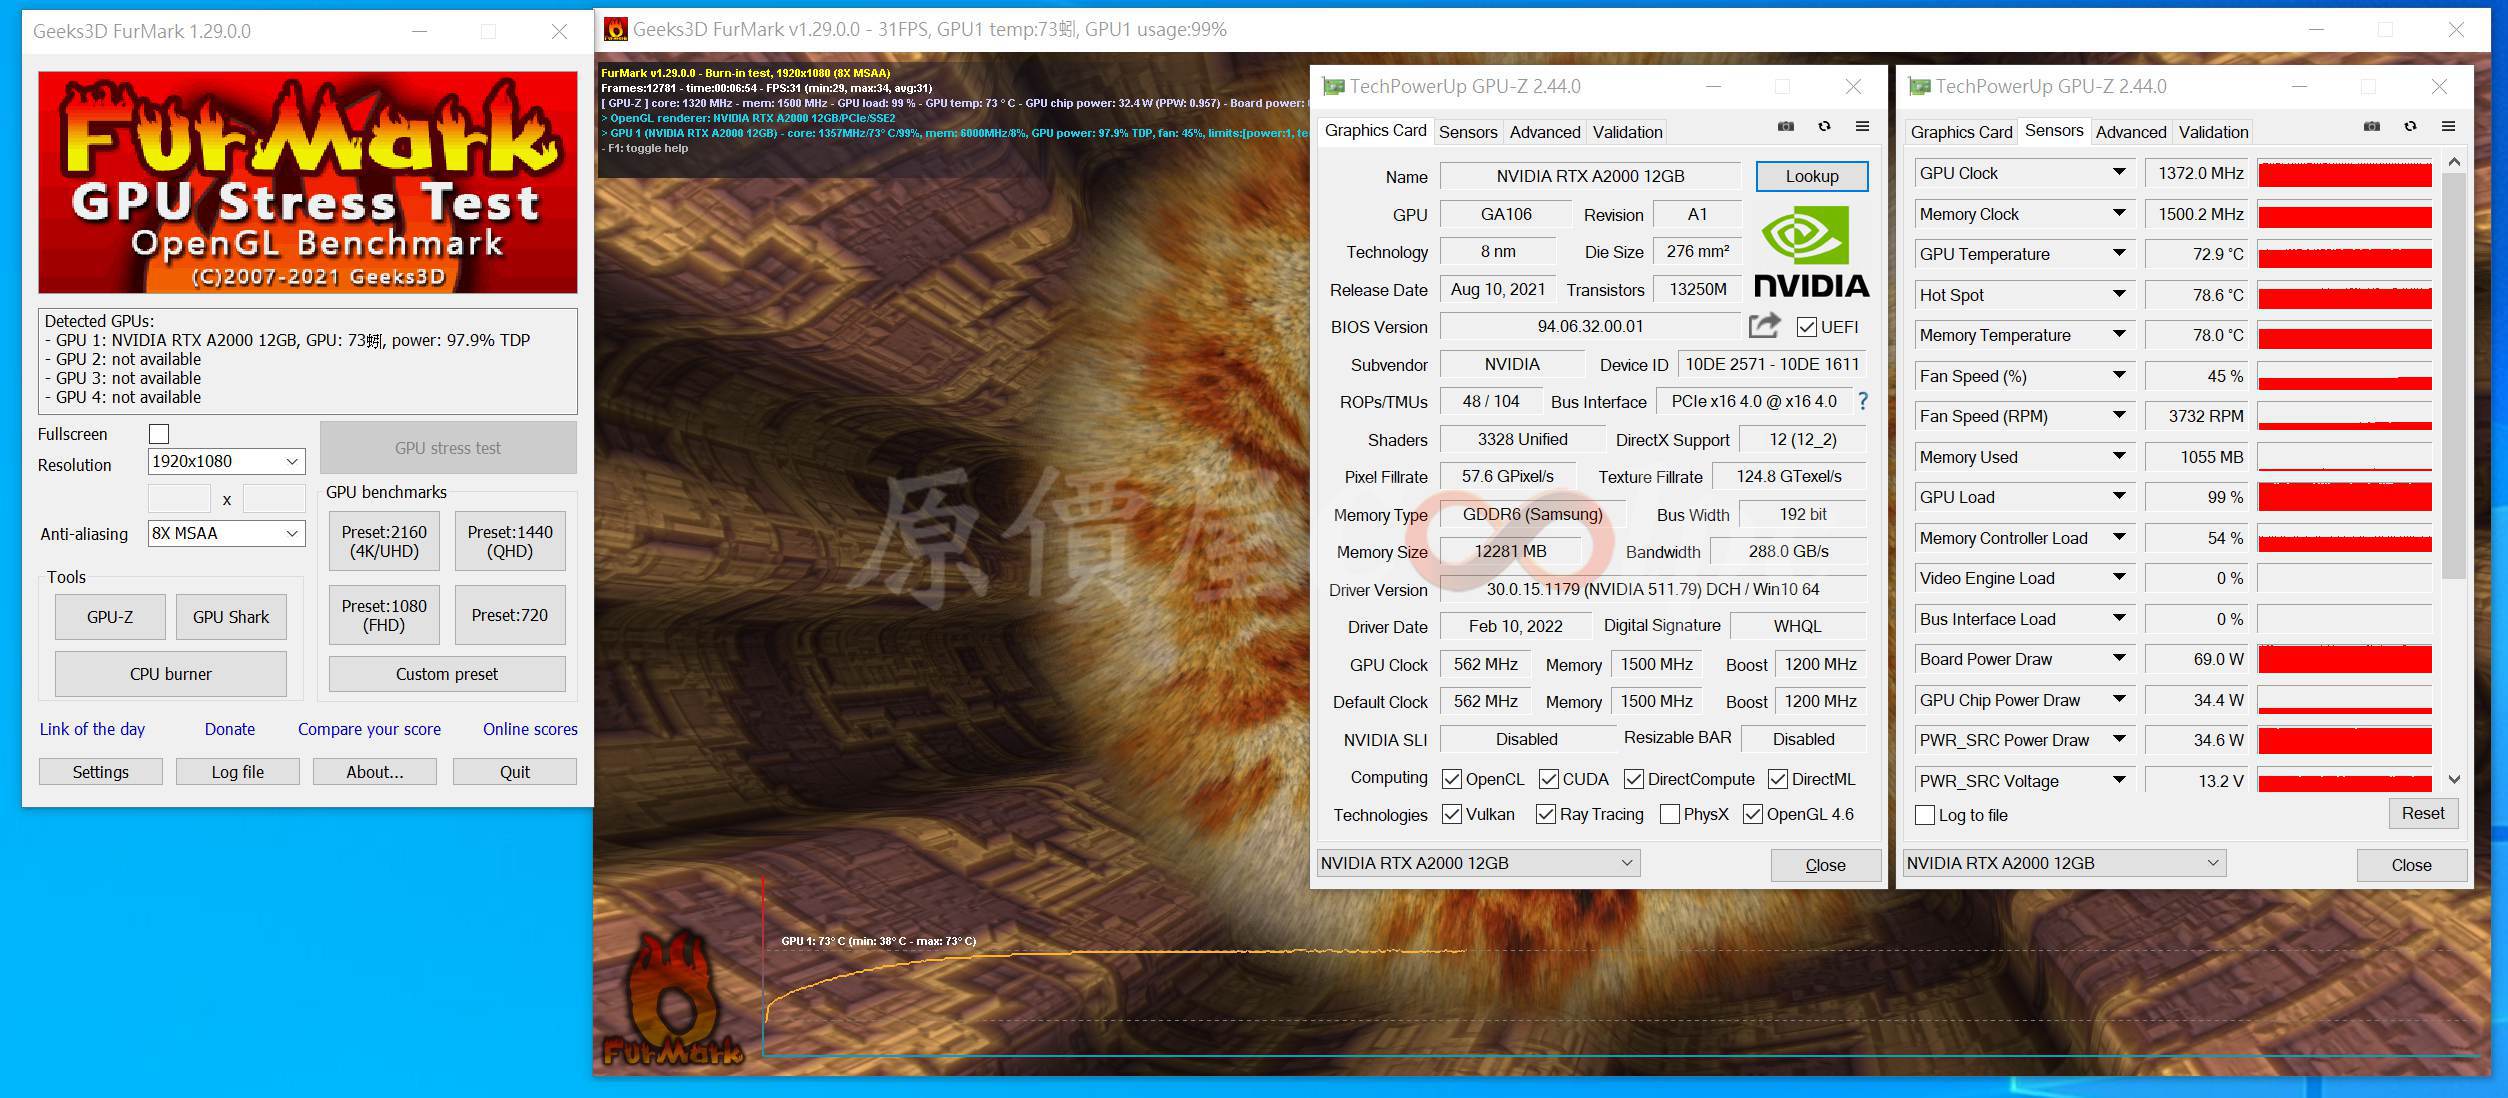Toggle the Ray Tracing checkbox
Image resolution: width=2508 pixels, height=1098 pixels.
(1545, 814)
